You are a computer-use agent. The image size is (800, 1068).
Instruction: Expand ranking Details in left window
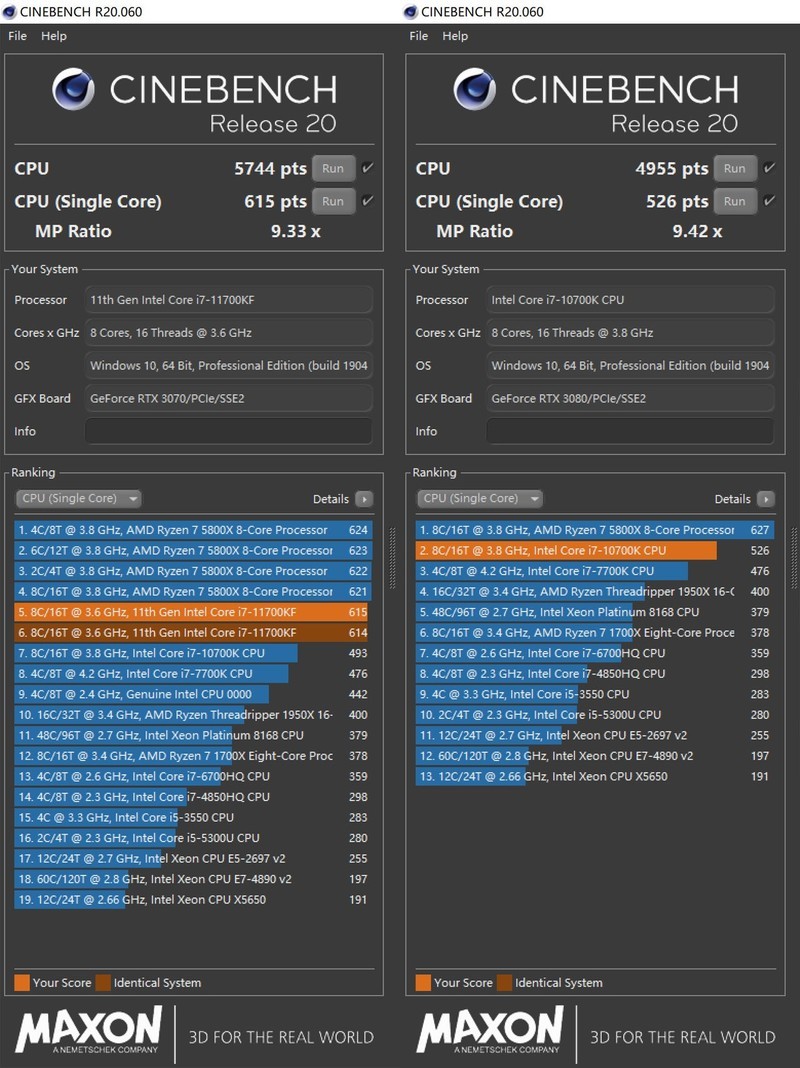(x=364, y=498)
